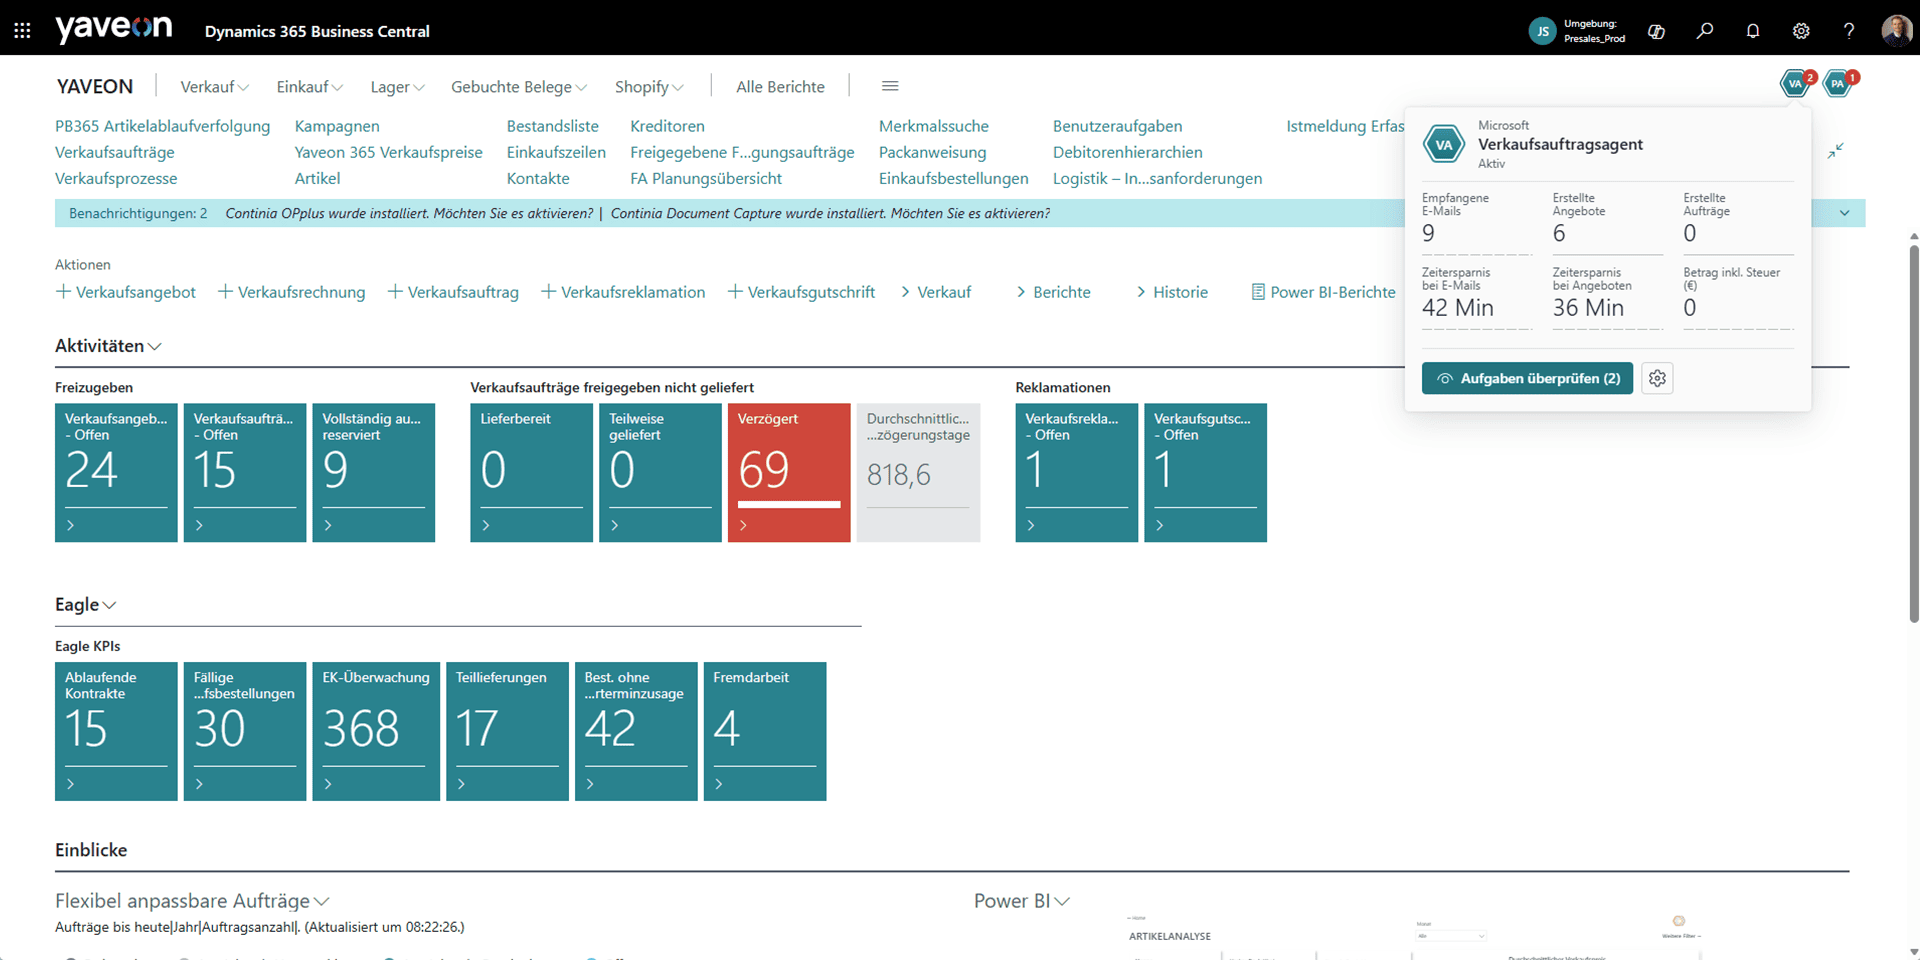Expand the Shopify navigation menu
The height and width of the screenshot is (960, 1920).
click(649, 87)
